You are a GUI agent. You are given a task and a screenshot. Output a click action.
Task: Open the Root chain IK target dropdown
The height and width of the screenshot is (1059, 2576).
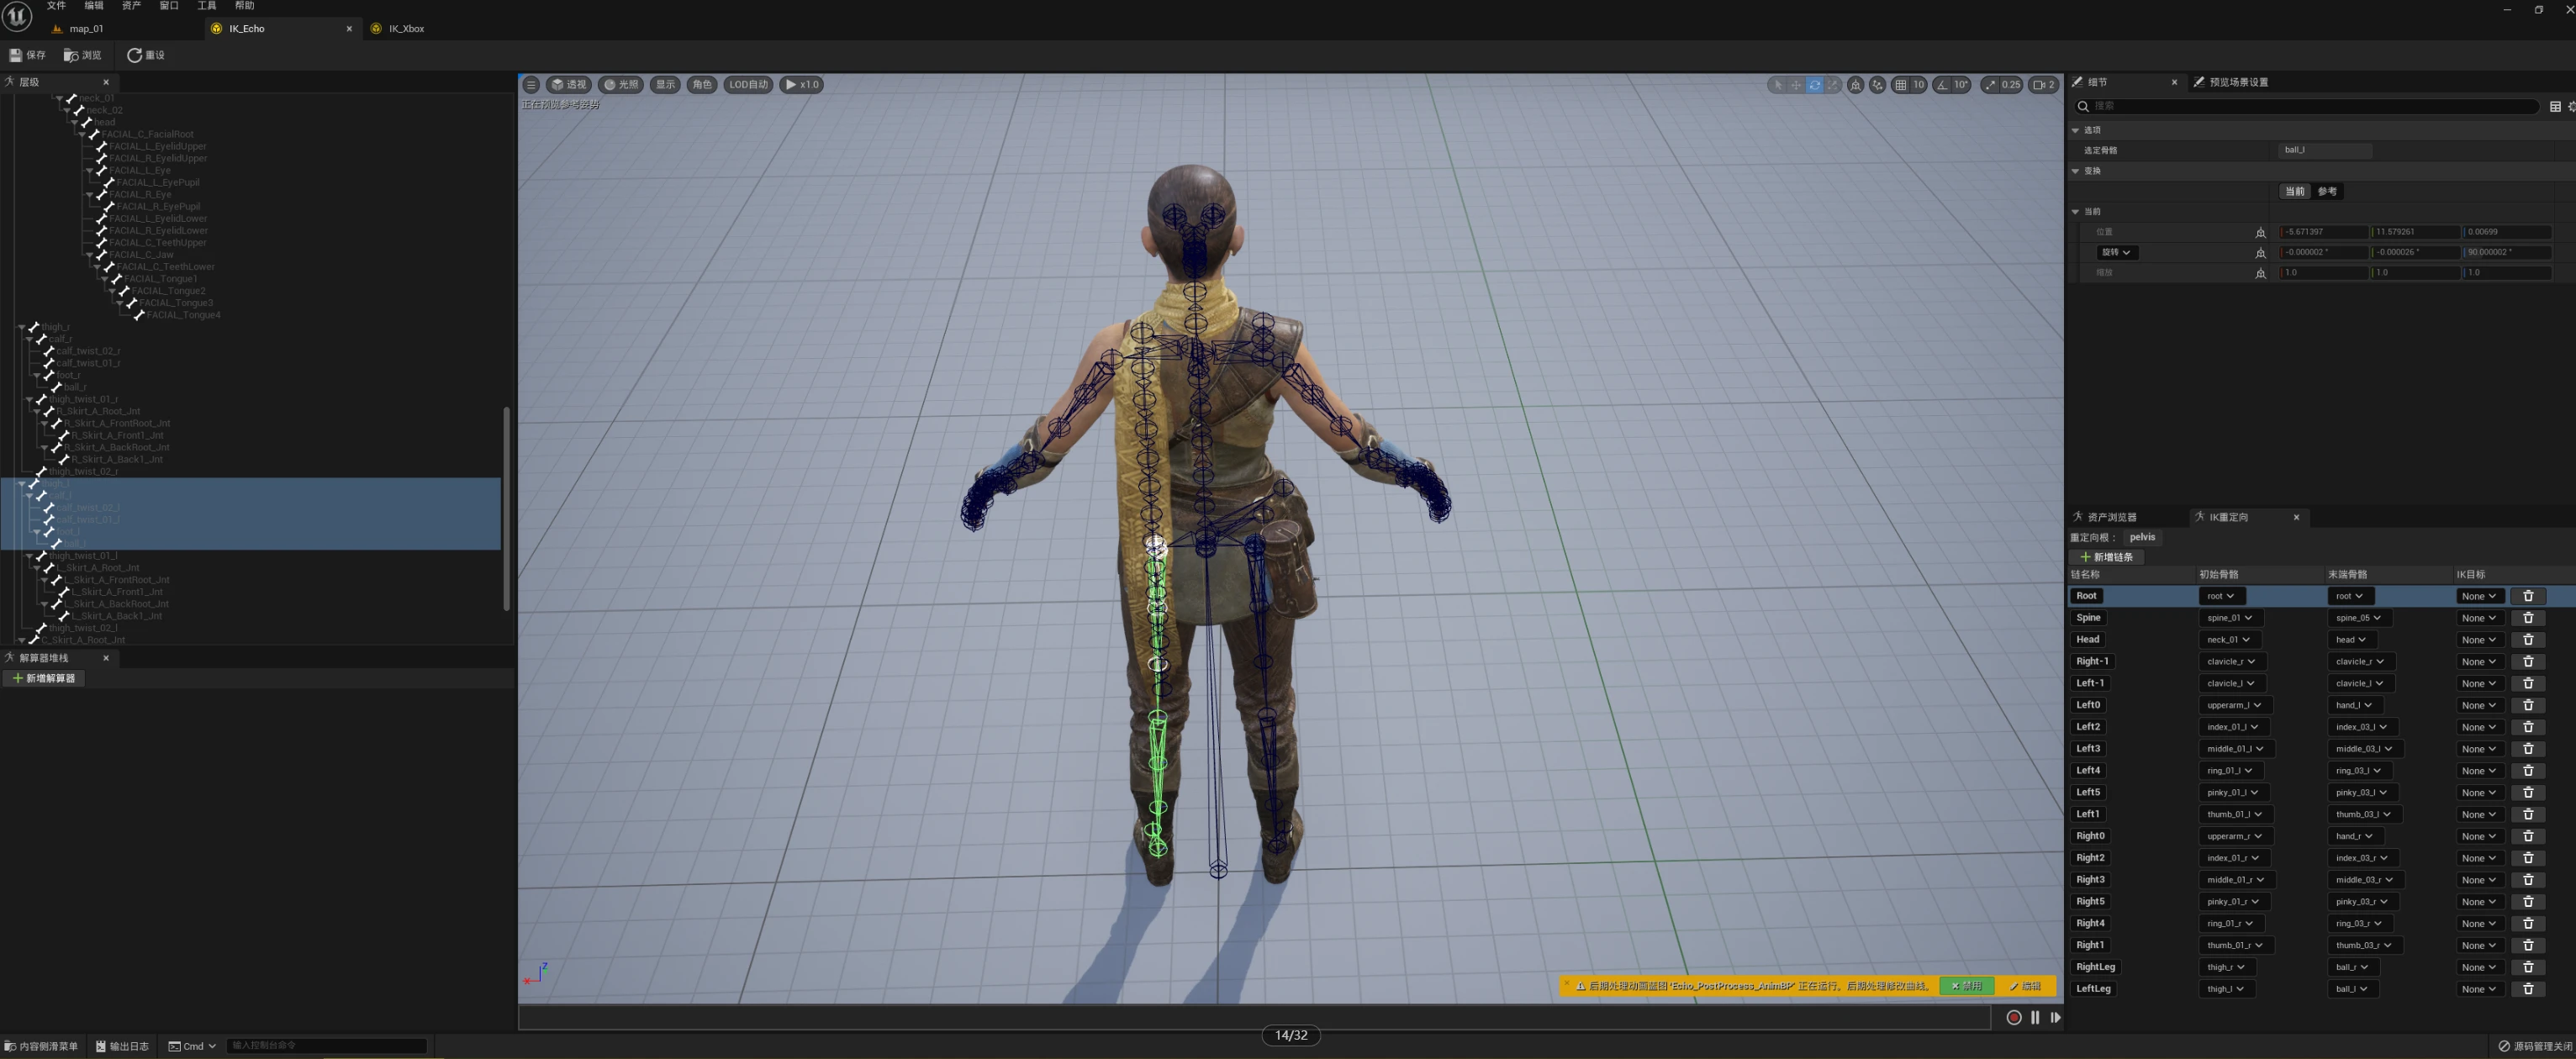tap(2479, 596)
